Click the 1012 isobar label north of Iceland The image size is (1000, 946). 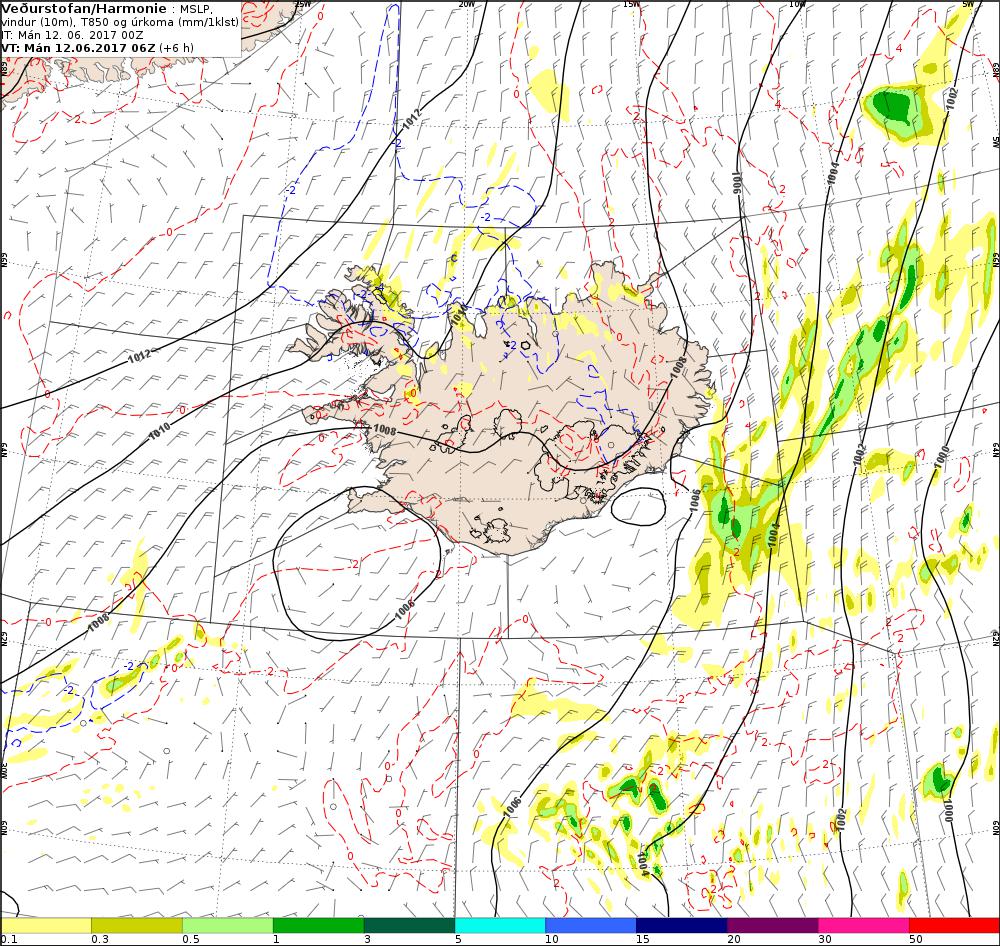(411, 117)
